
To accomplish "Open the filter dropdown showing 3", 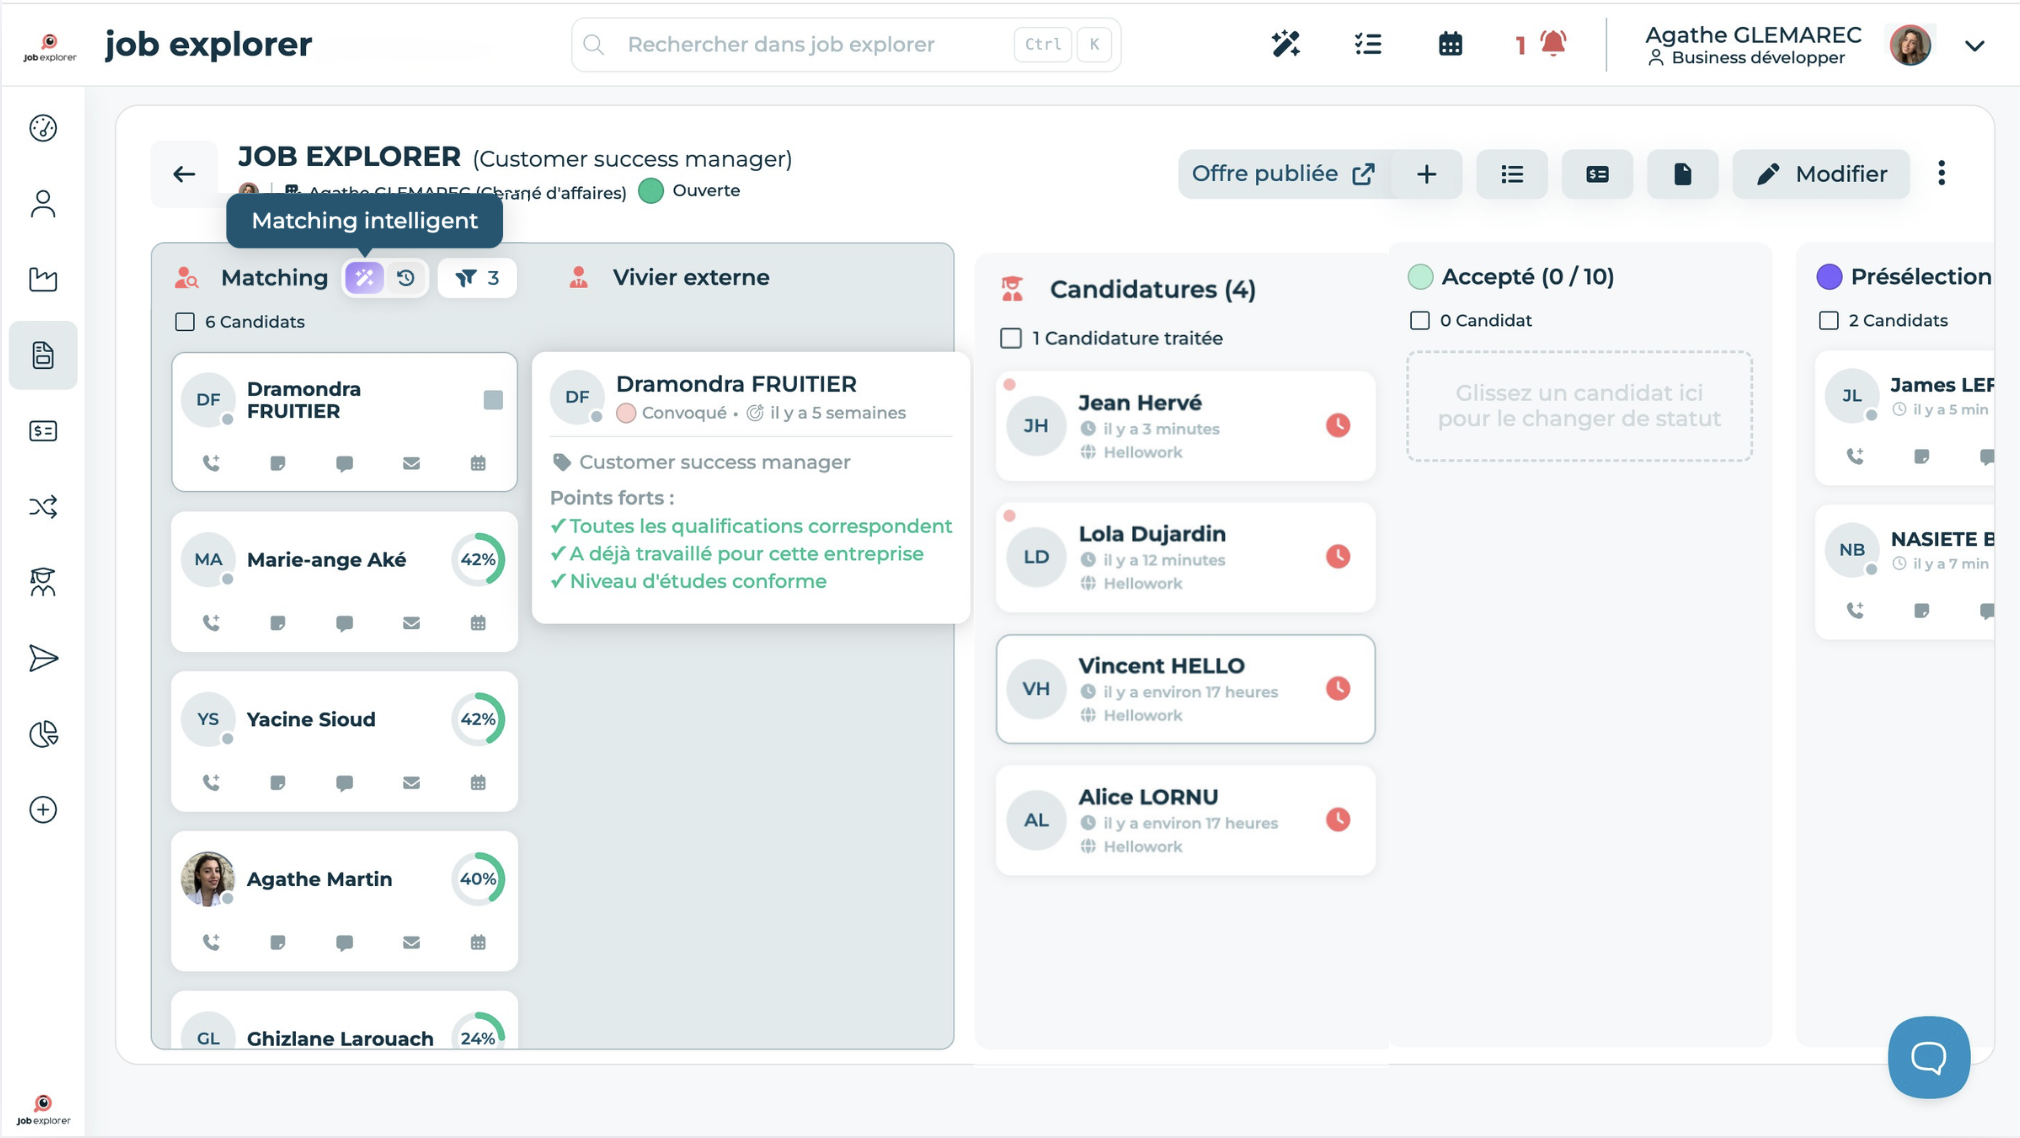I will point(477,278).
